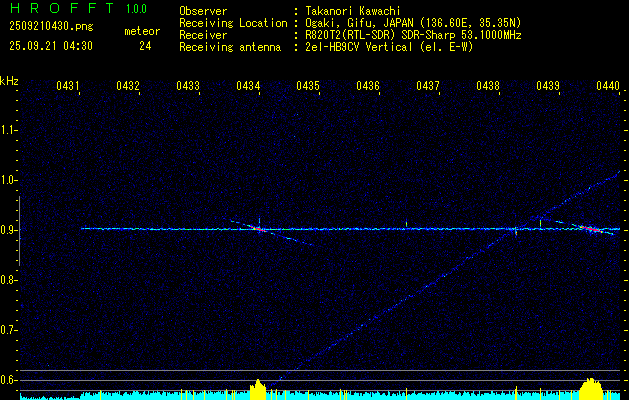Click the Observer label

[x=203, y=11]
